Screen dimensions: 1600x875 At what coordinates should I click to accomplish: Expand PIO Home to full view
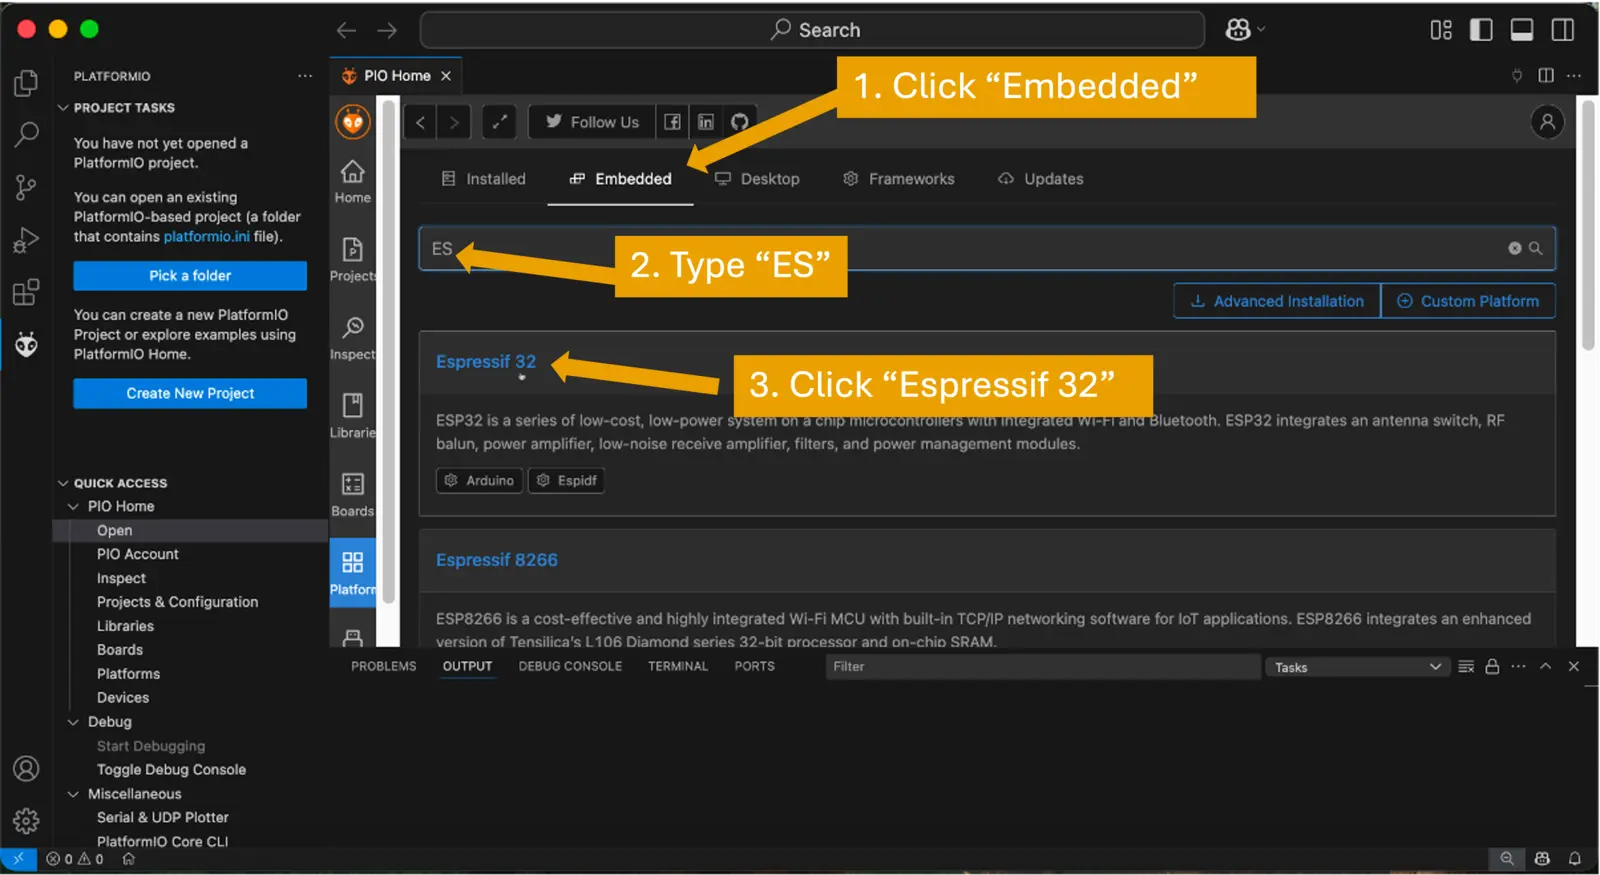click(x=499, y=122)
